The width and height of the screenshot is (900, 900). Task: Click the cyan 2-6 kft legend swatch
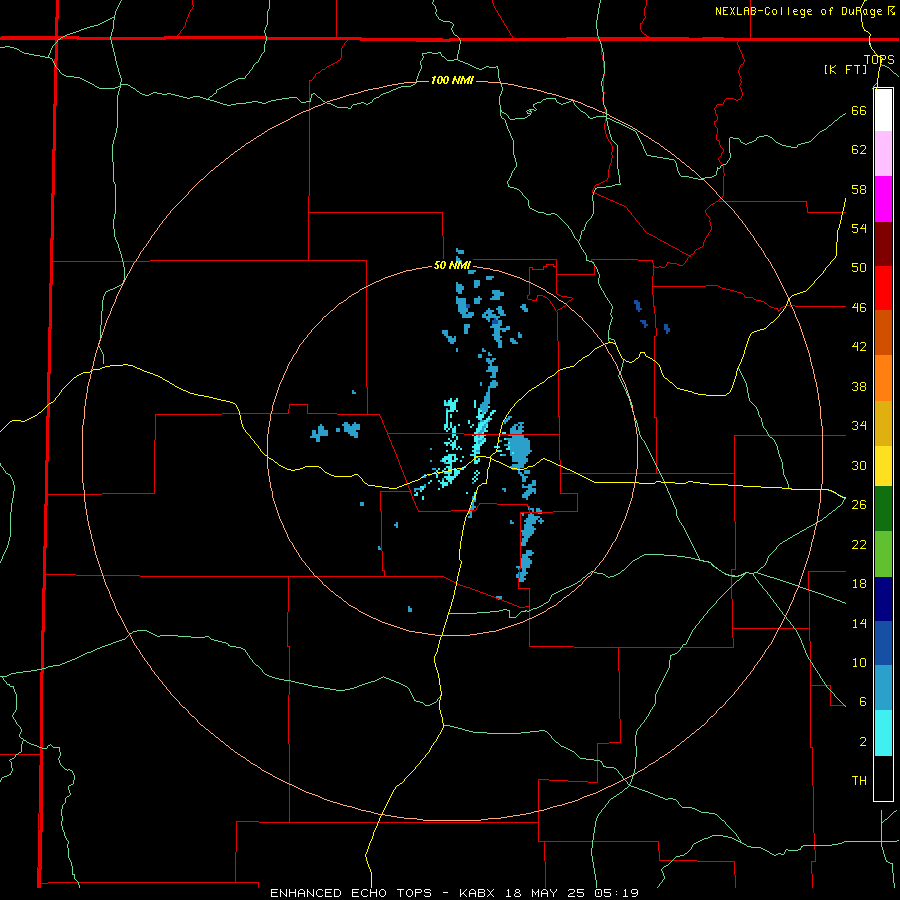[883, 733]
